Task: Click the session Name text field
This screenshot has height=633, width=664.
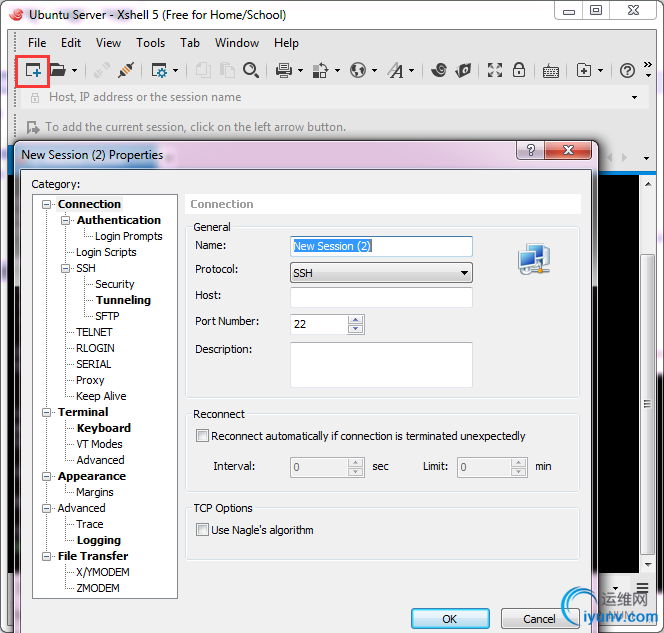Action: (381, 246)
